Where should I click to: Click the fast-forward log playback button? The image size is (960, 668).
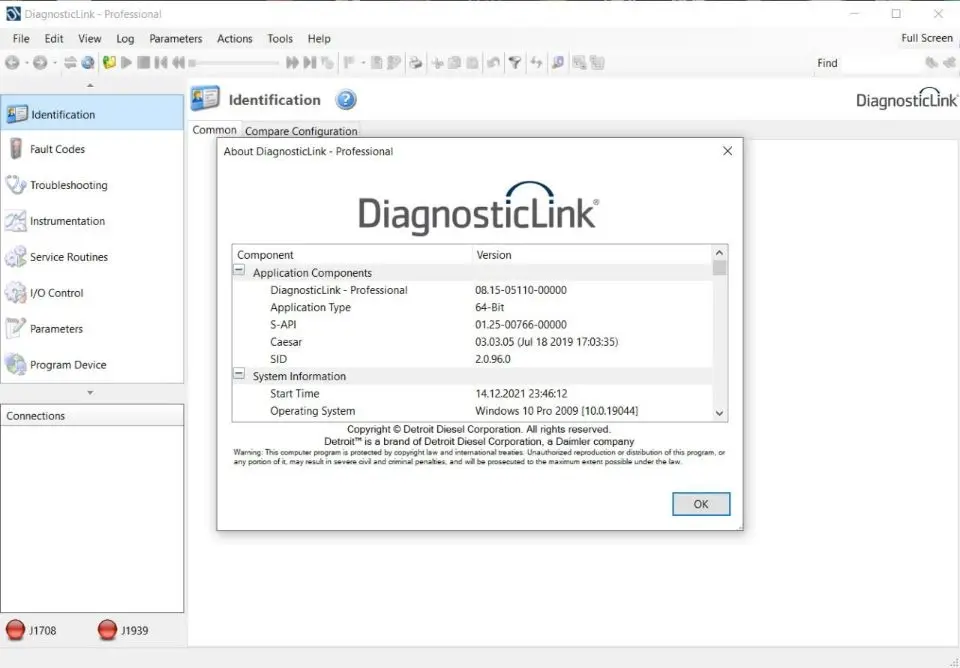coord(293,62)
